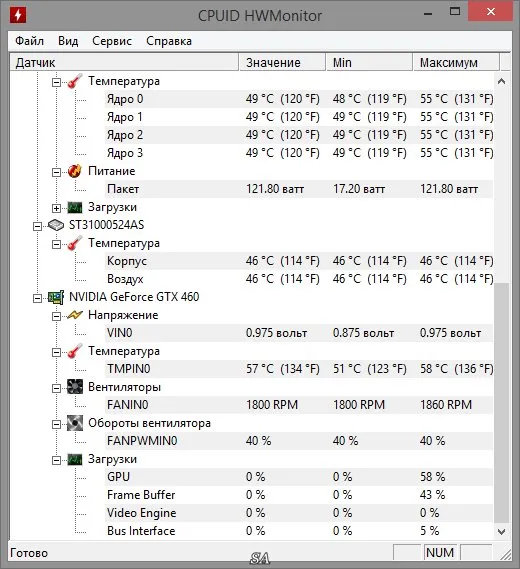Click the thermometer icon under NVIDIA GeForce GTX 460
The height and width of the screenshot is (569, 520).
pos(75,351)
